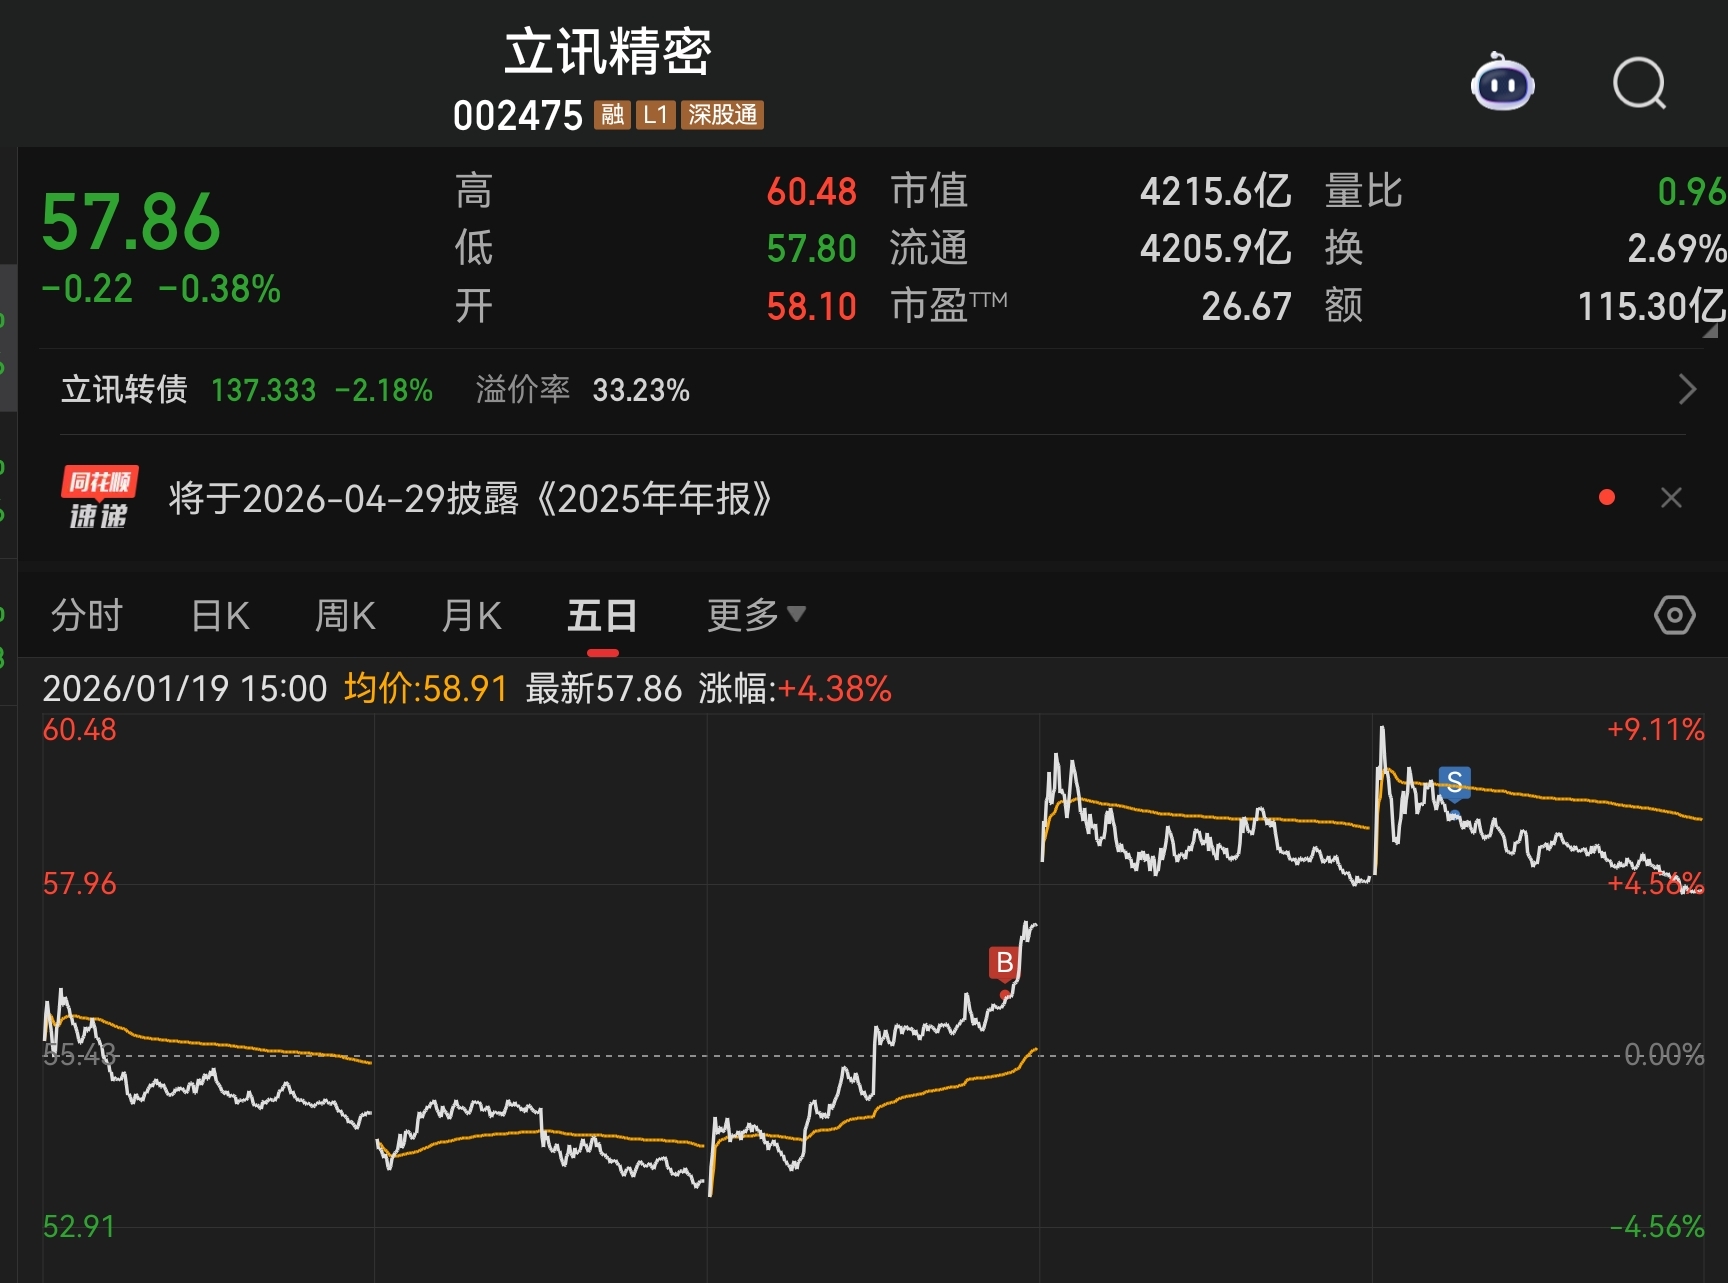Click the blue S sell marker on chart
This screenshot has height=1283, width=1728.
1455,782
